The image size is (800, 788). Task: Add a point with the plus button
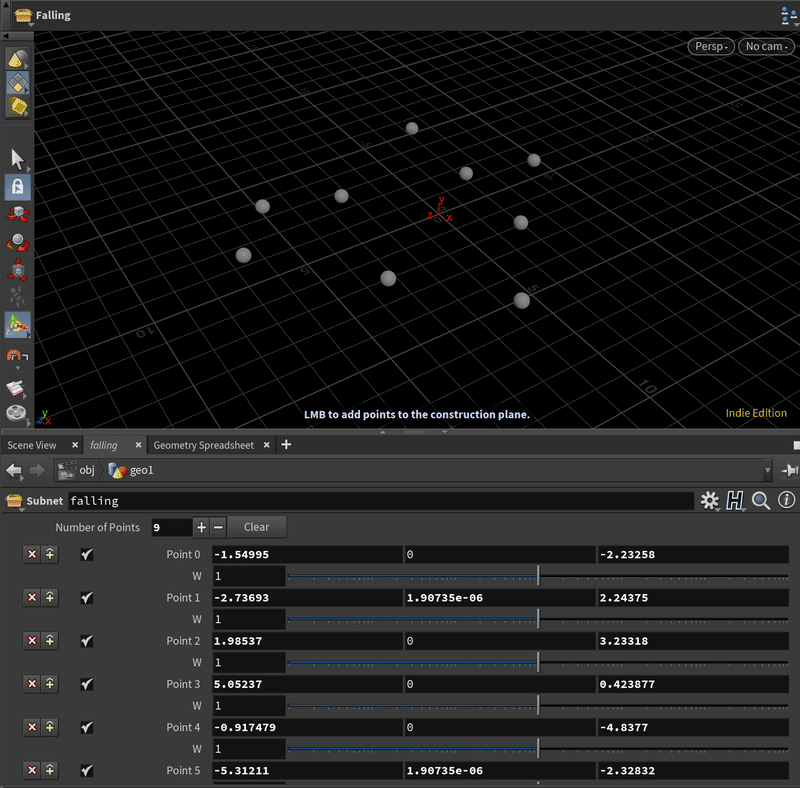point(202,527)
